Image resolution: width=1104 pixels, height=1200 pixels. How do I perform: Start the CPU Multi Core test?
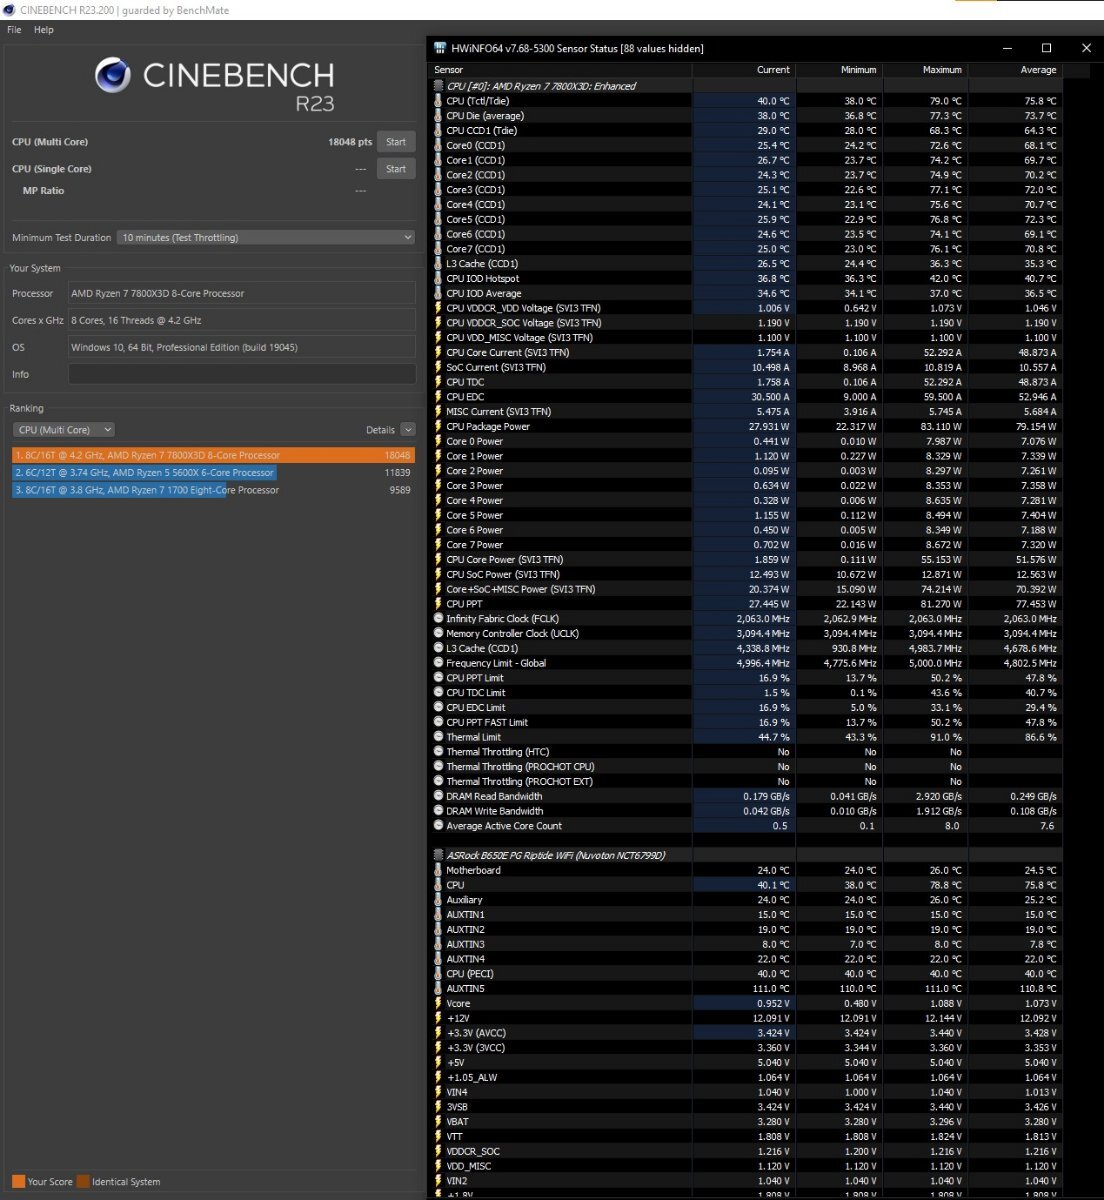point(396,142)
